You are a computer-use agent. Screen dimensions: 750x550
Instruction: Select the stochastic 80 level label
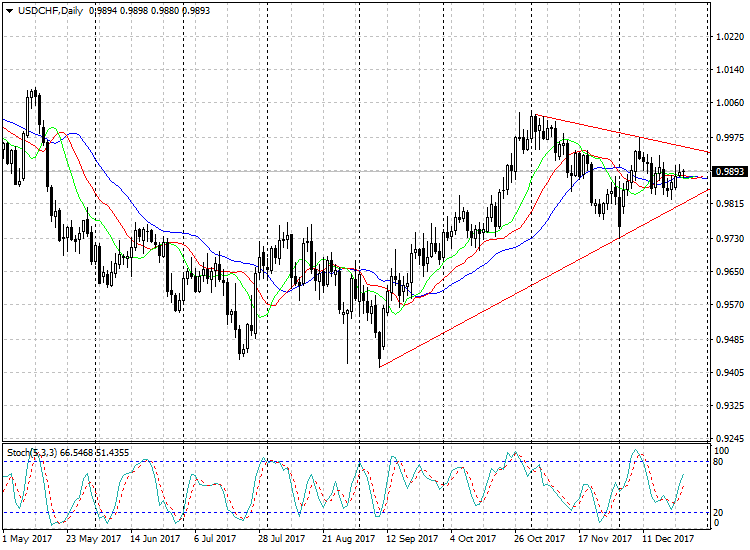pyautogui.click(x=718, y=462)
